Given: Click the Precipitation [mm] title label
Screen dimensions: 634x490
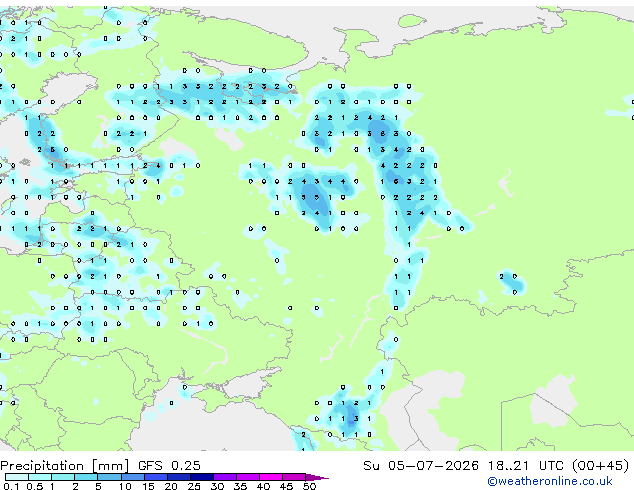Looking at the screenshot, I should click(x=65, y=466).
